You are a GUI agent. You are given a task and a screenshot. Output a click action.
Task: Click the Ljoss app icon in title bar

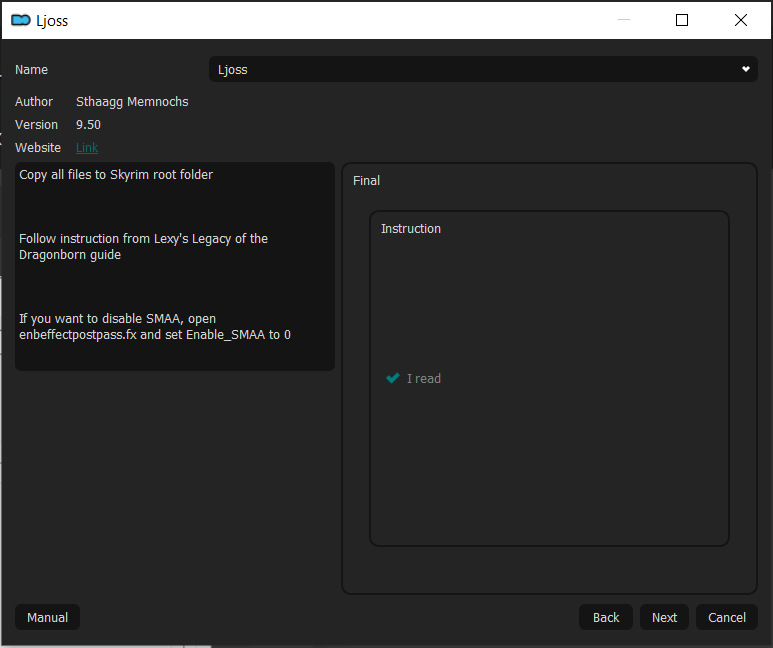pos(21,20)
